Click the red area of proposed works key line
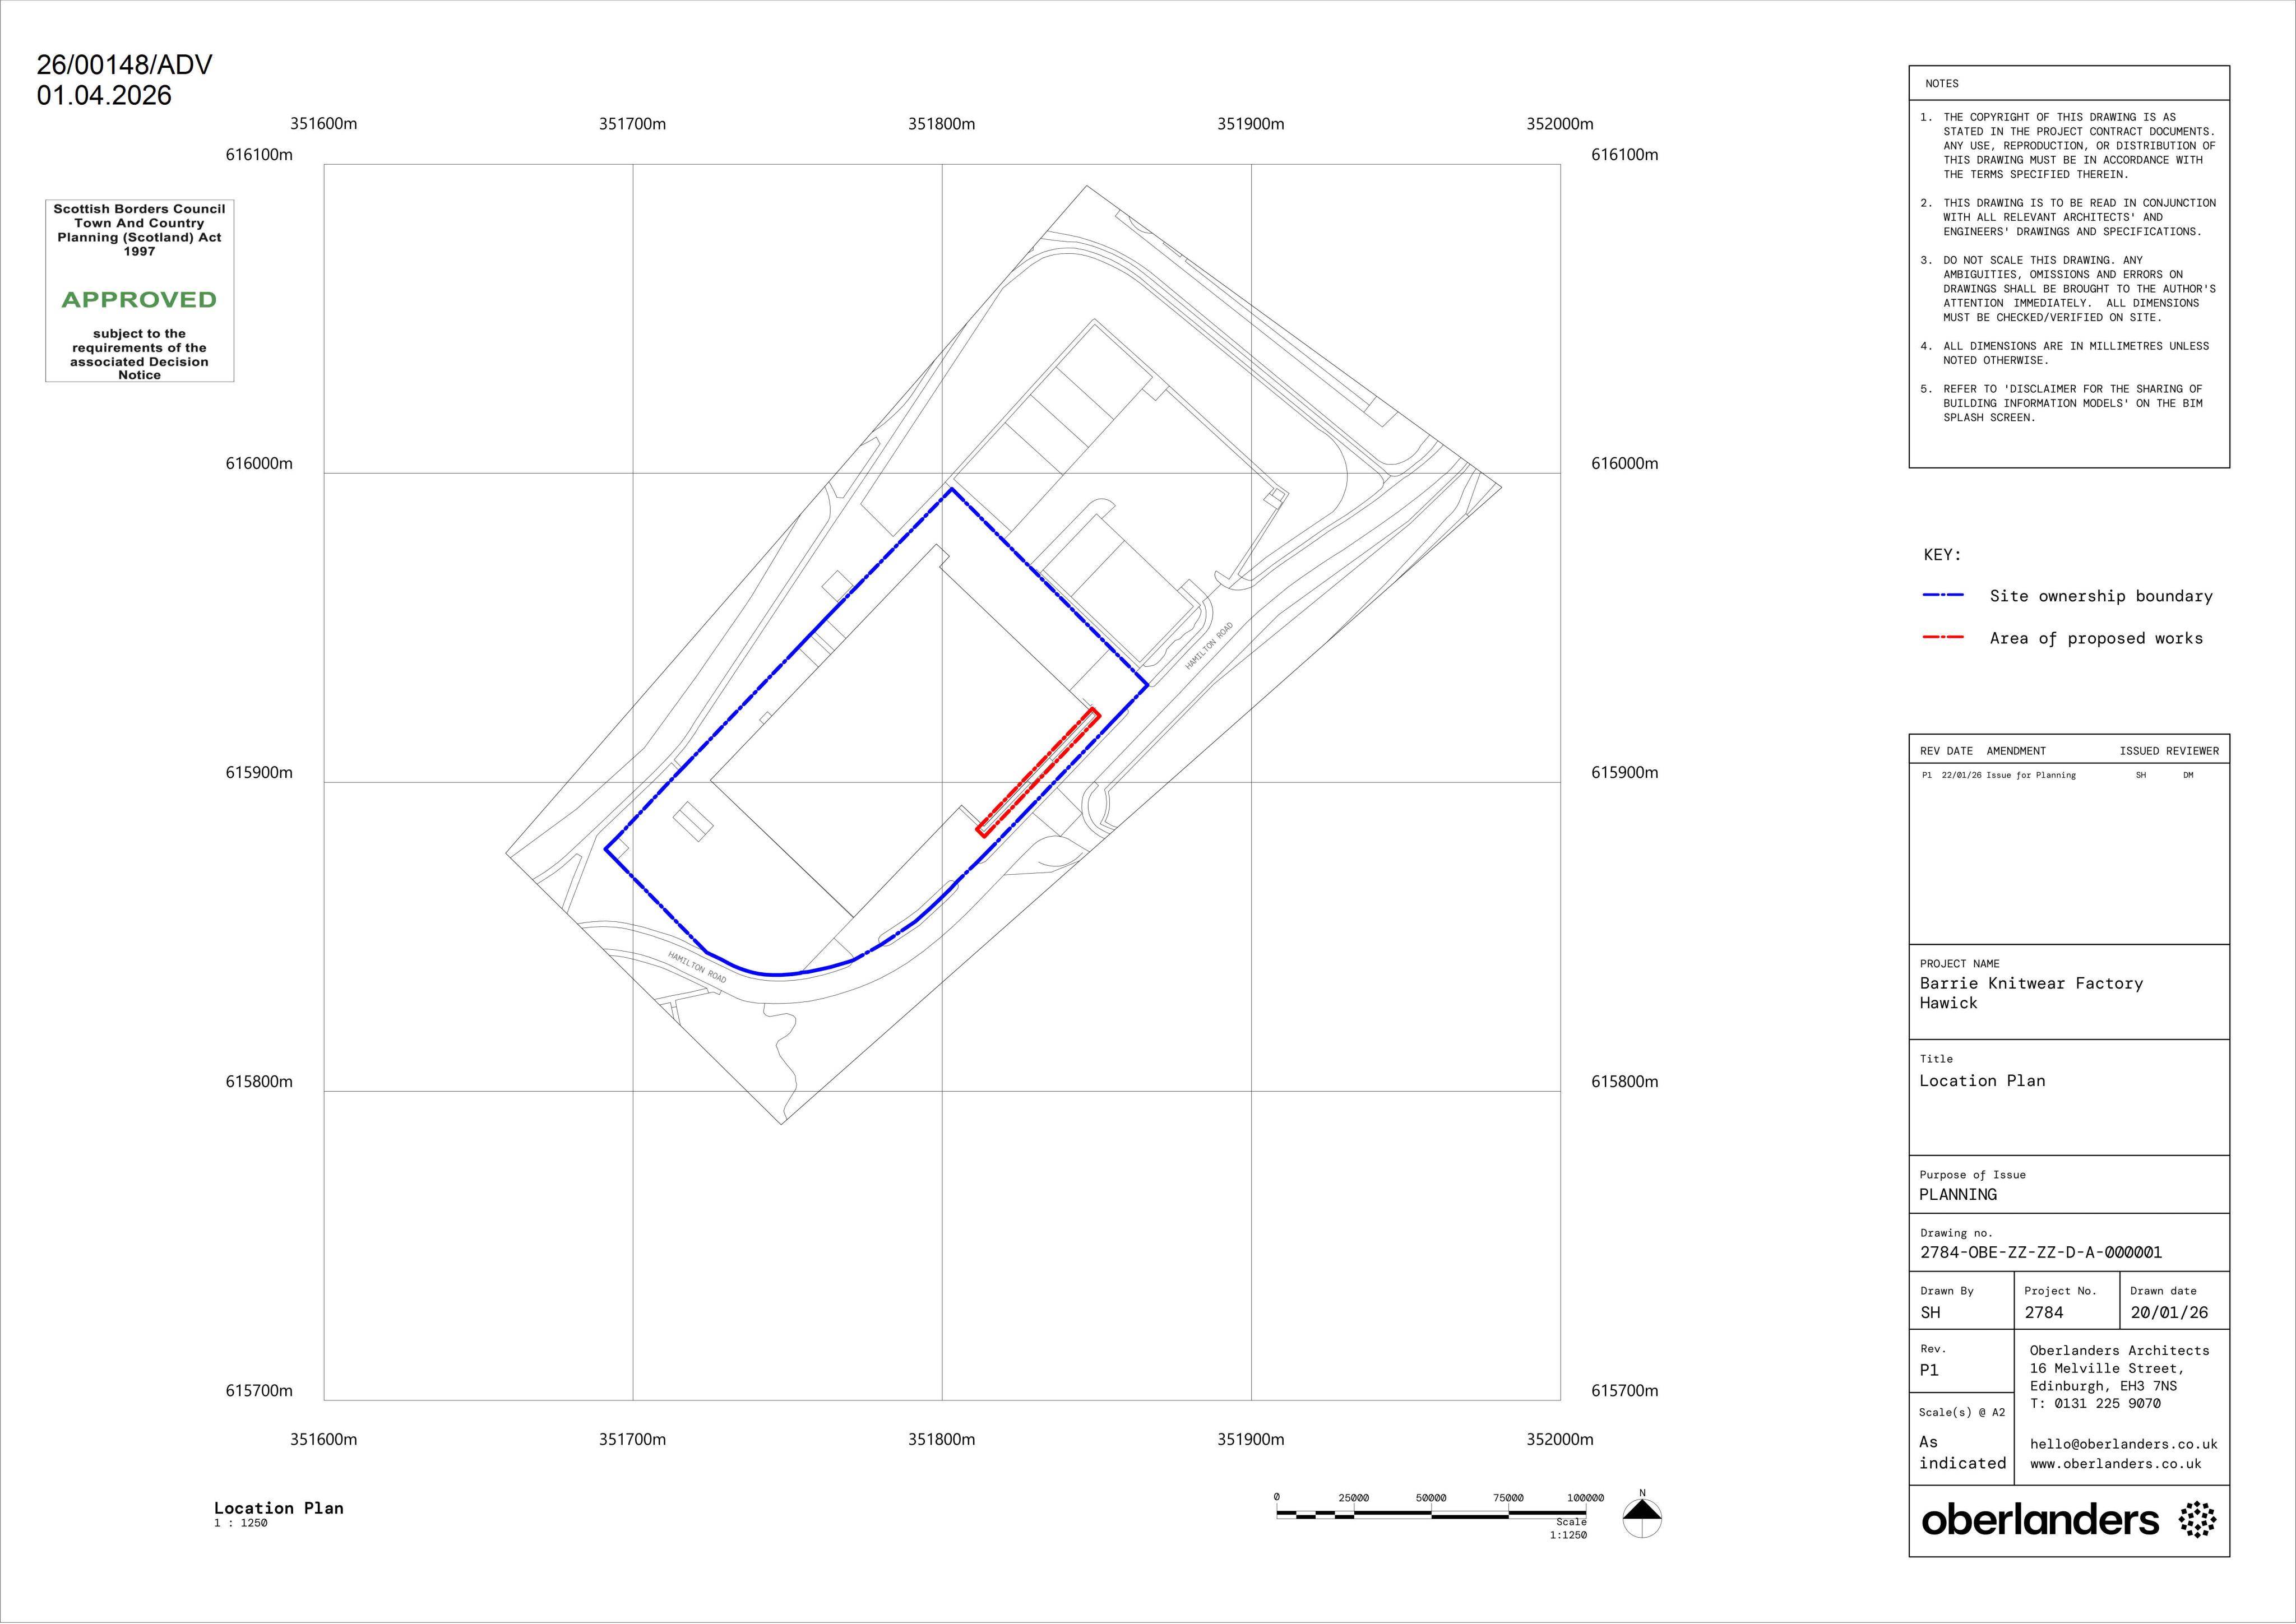Viewport: 2296px width, 1624px height. (x=1943, y=637)
